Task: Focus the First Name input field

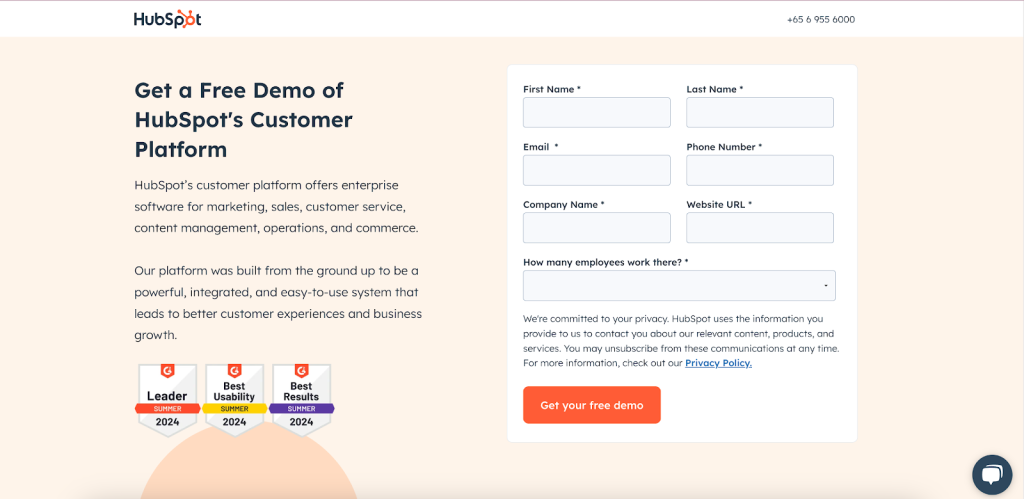Action: pos(596,112)
